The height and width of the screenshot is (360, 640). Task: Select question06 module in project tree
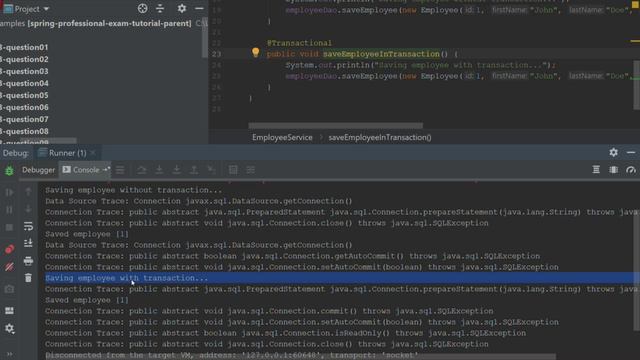(24, 107)
